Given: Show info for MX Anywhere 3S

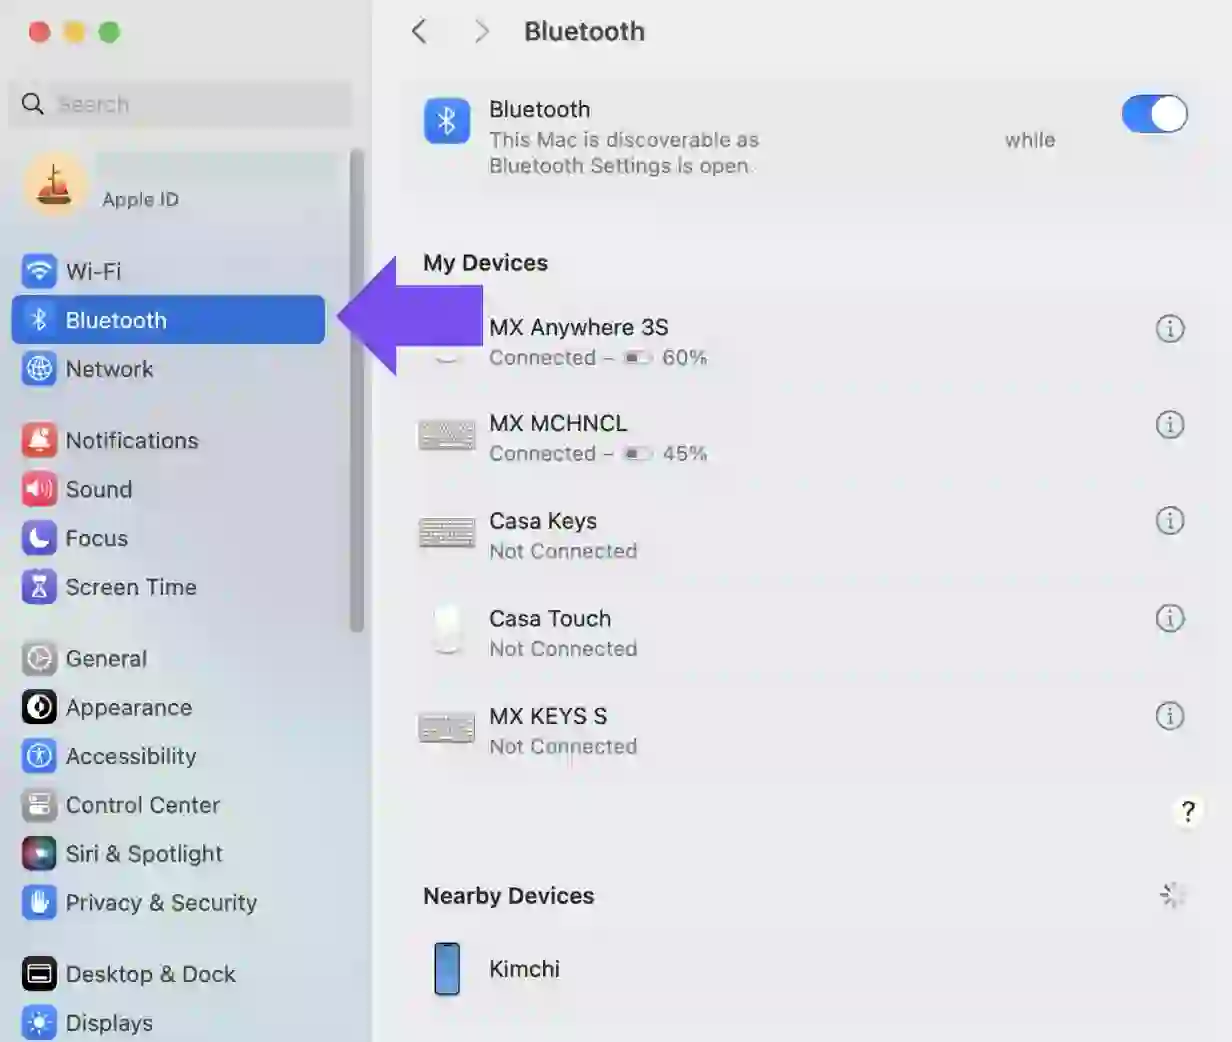Looking at the screenshot, I should 1170,328.
